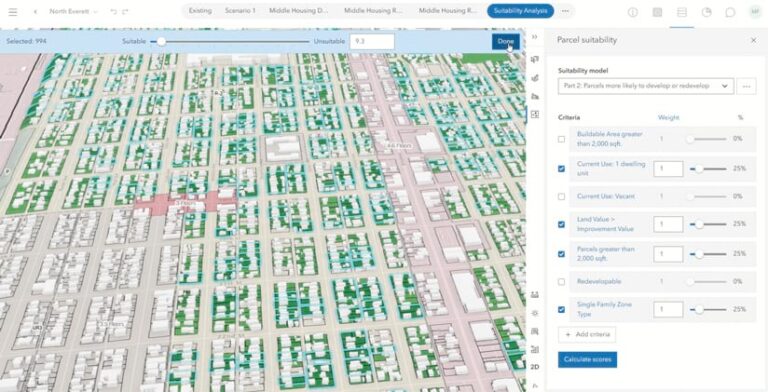Click weight field for Current Use: 1 dwelling

pyautogui.click(x=668, y=169)
